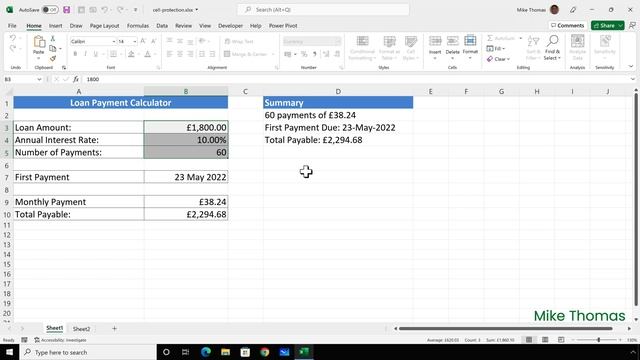Viewport: 640px width, 360px height.
Task: Toggle Bold formatting
Action: point(75,54)
